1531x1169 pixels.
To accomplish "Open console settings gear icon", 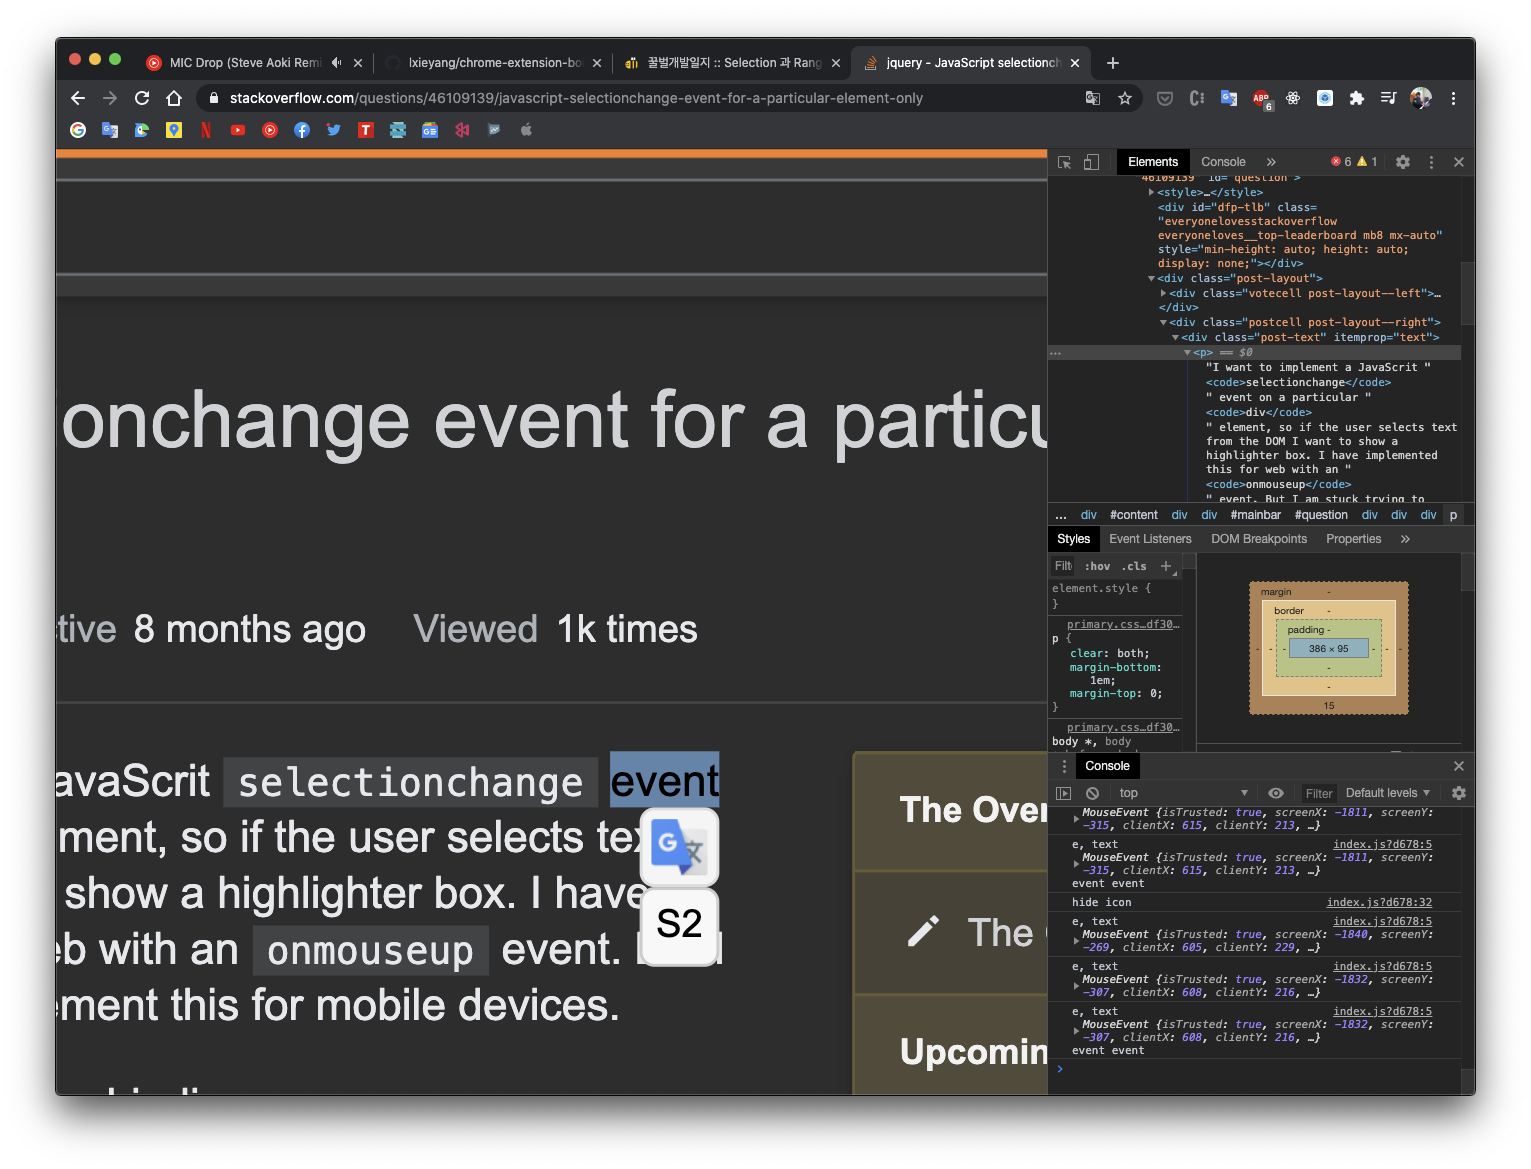I will pyautogui.click(x=1459, y=793).
